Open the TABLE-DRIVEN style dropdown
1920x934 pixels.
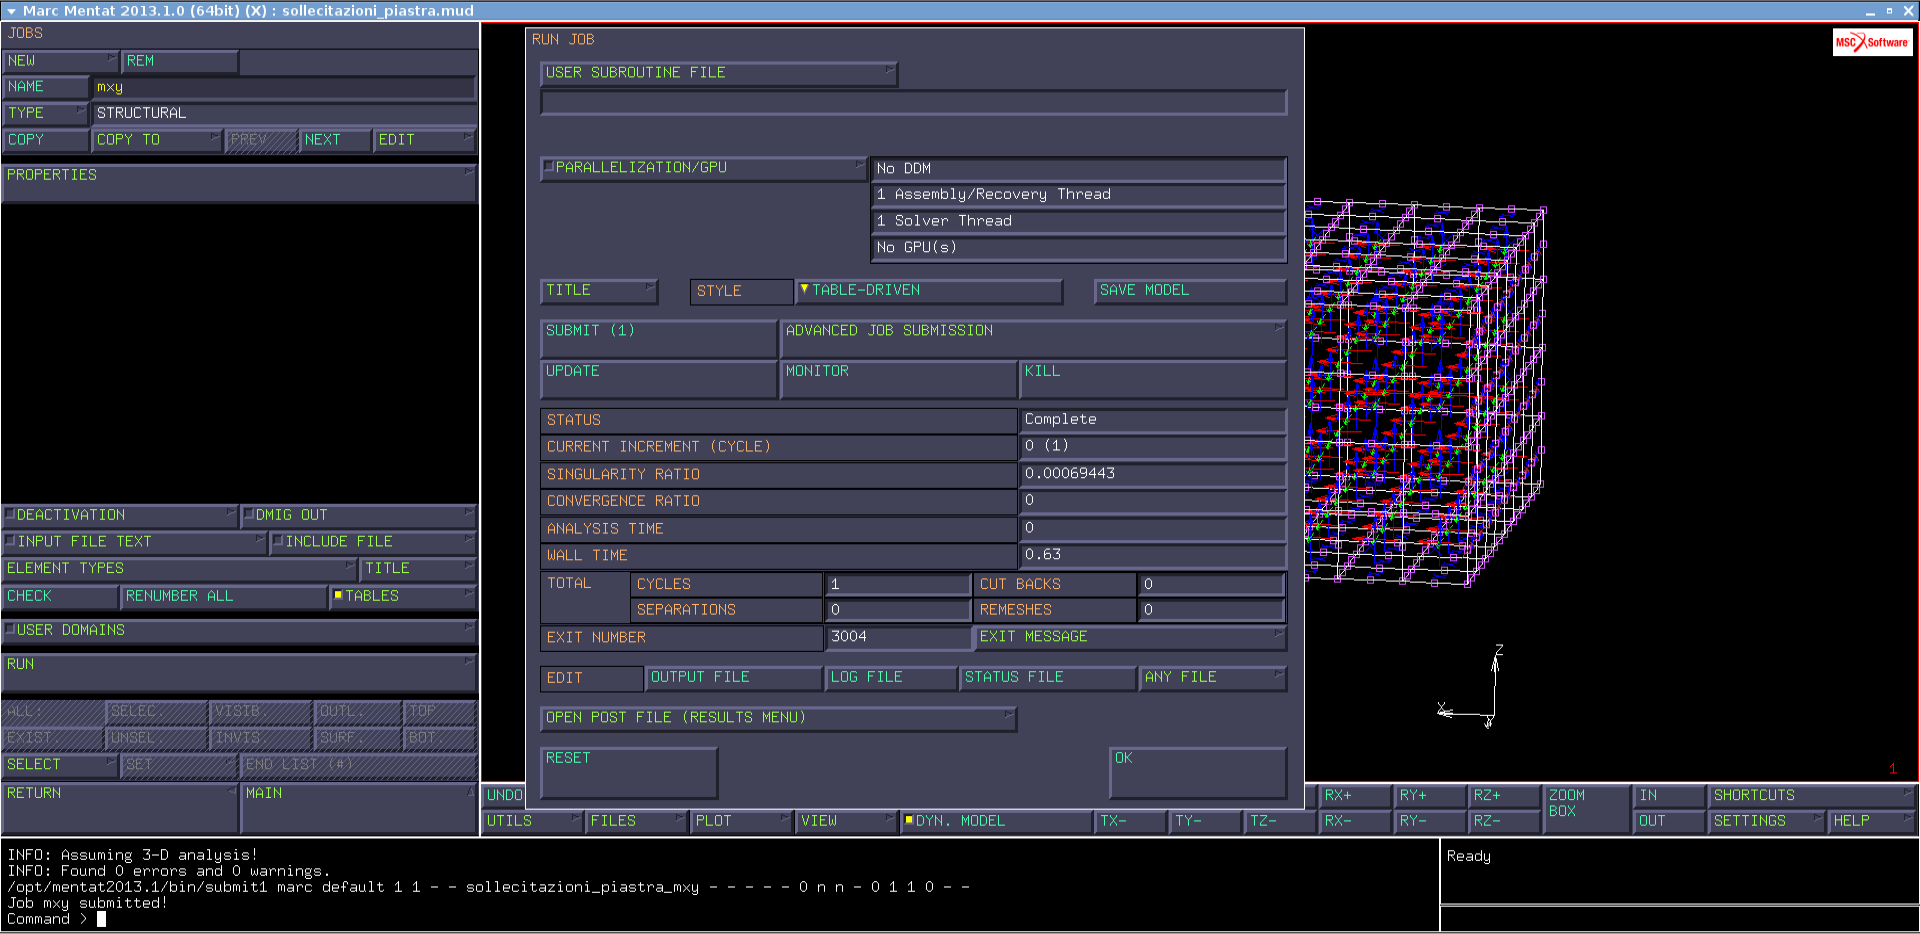(x=928, y=291)
